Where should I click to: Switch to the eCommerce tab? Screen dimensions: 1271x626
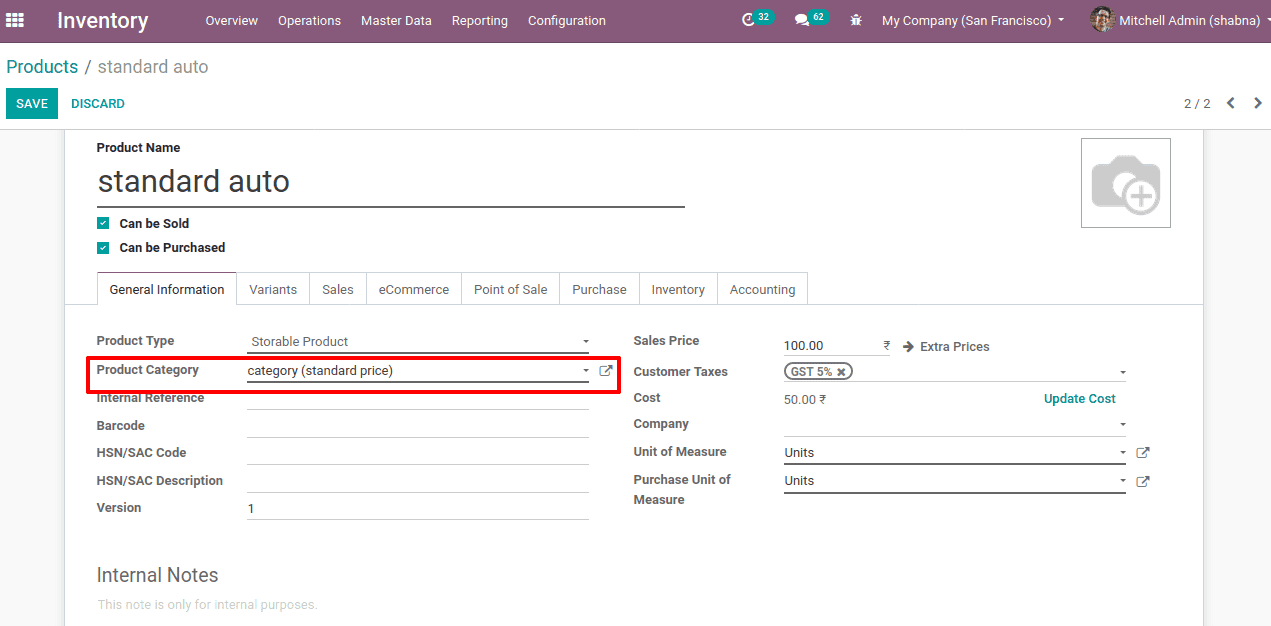(414, 289)
